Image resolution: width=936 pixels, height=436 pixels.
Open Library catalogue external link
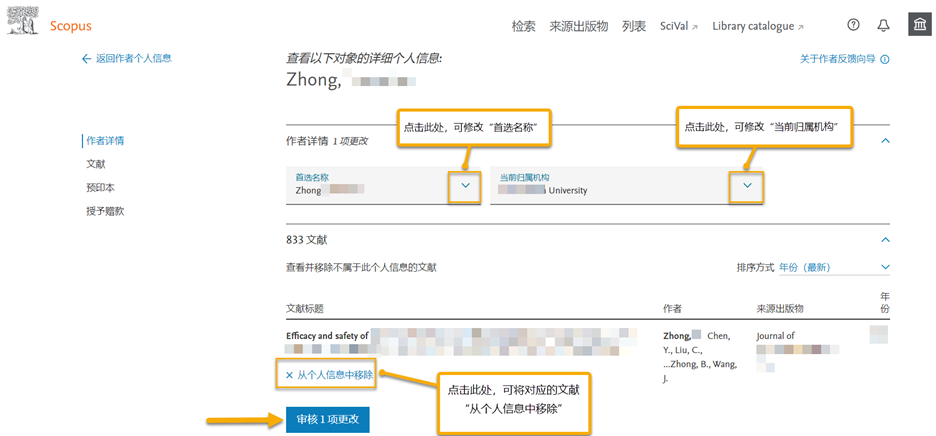point(758,26)
